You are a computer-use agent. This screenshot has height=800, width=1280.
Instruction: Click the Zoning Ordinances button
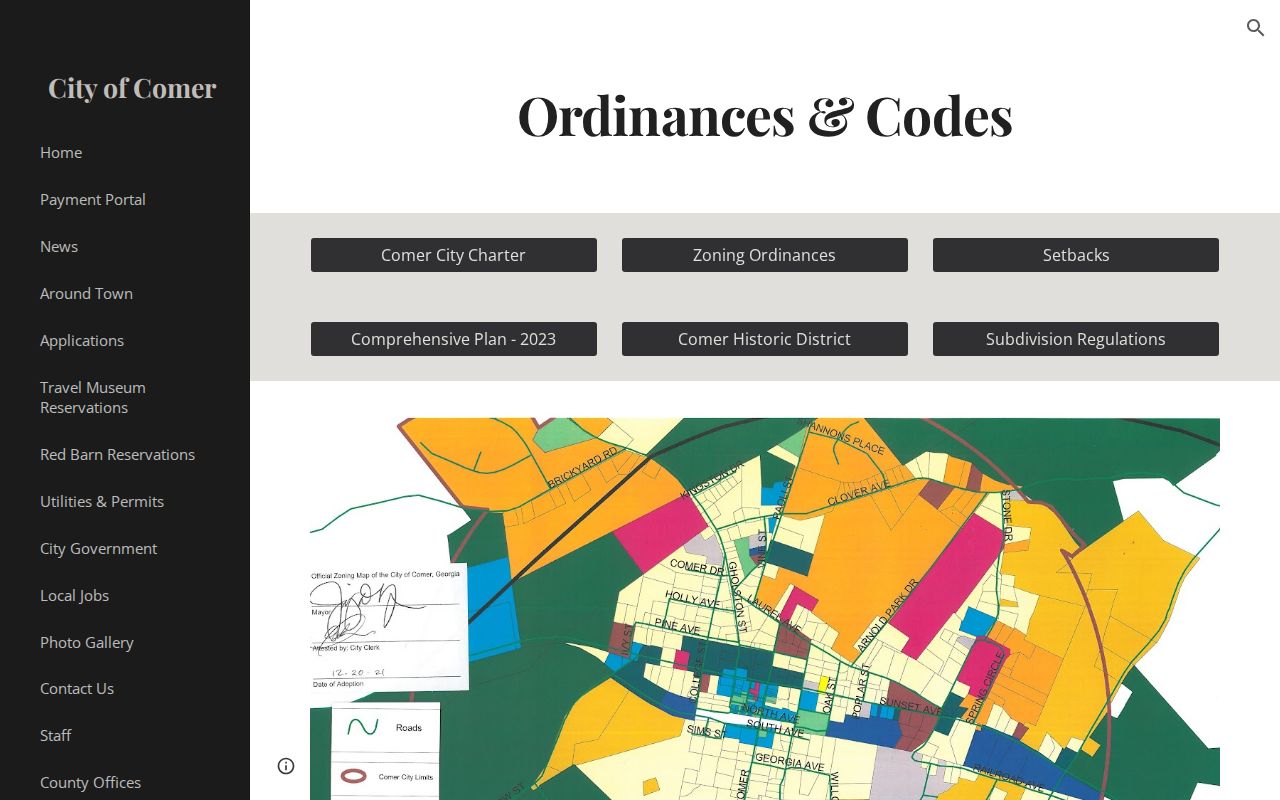765,255
